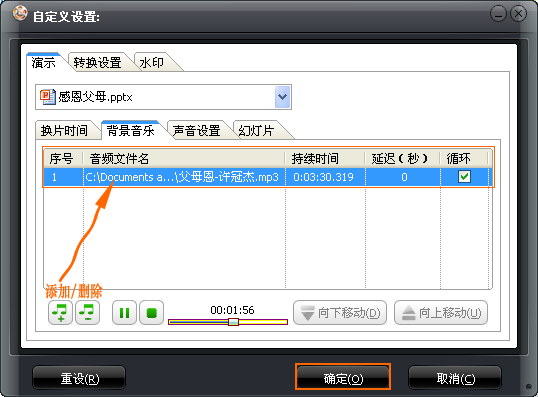Click the 取消(C) button
The image size is (538, 397).
click(455, 378)
